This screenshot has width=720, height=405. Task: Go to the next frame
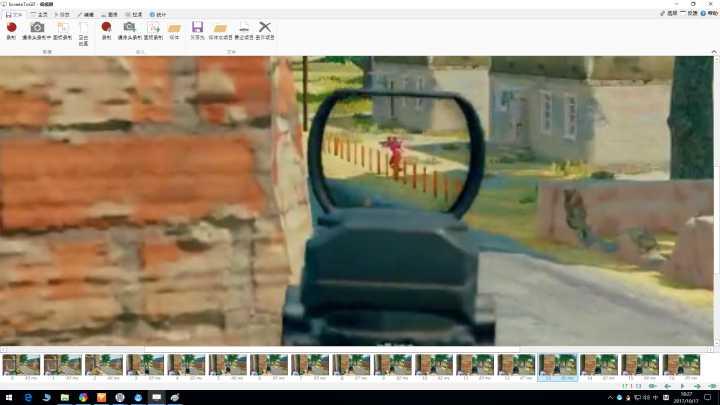[698, 386]
